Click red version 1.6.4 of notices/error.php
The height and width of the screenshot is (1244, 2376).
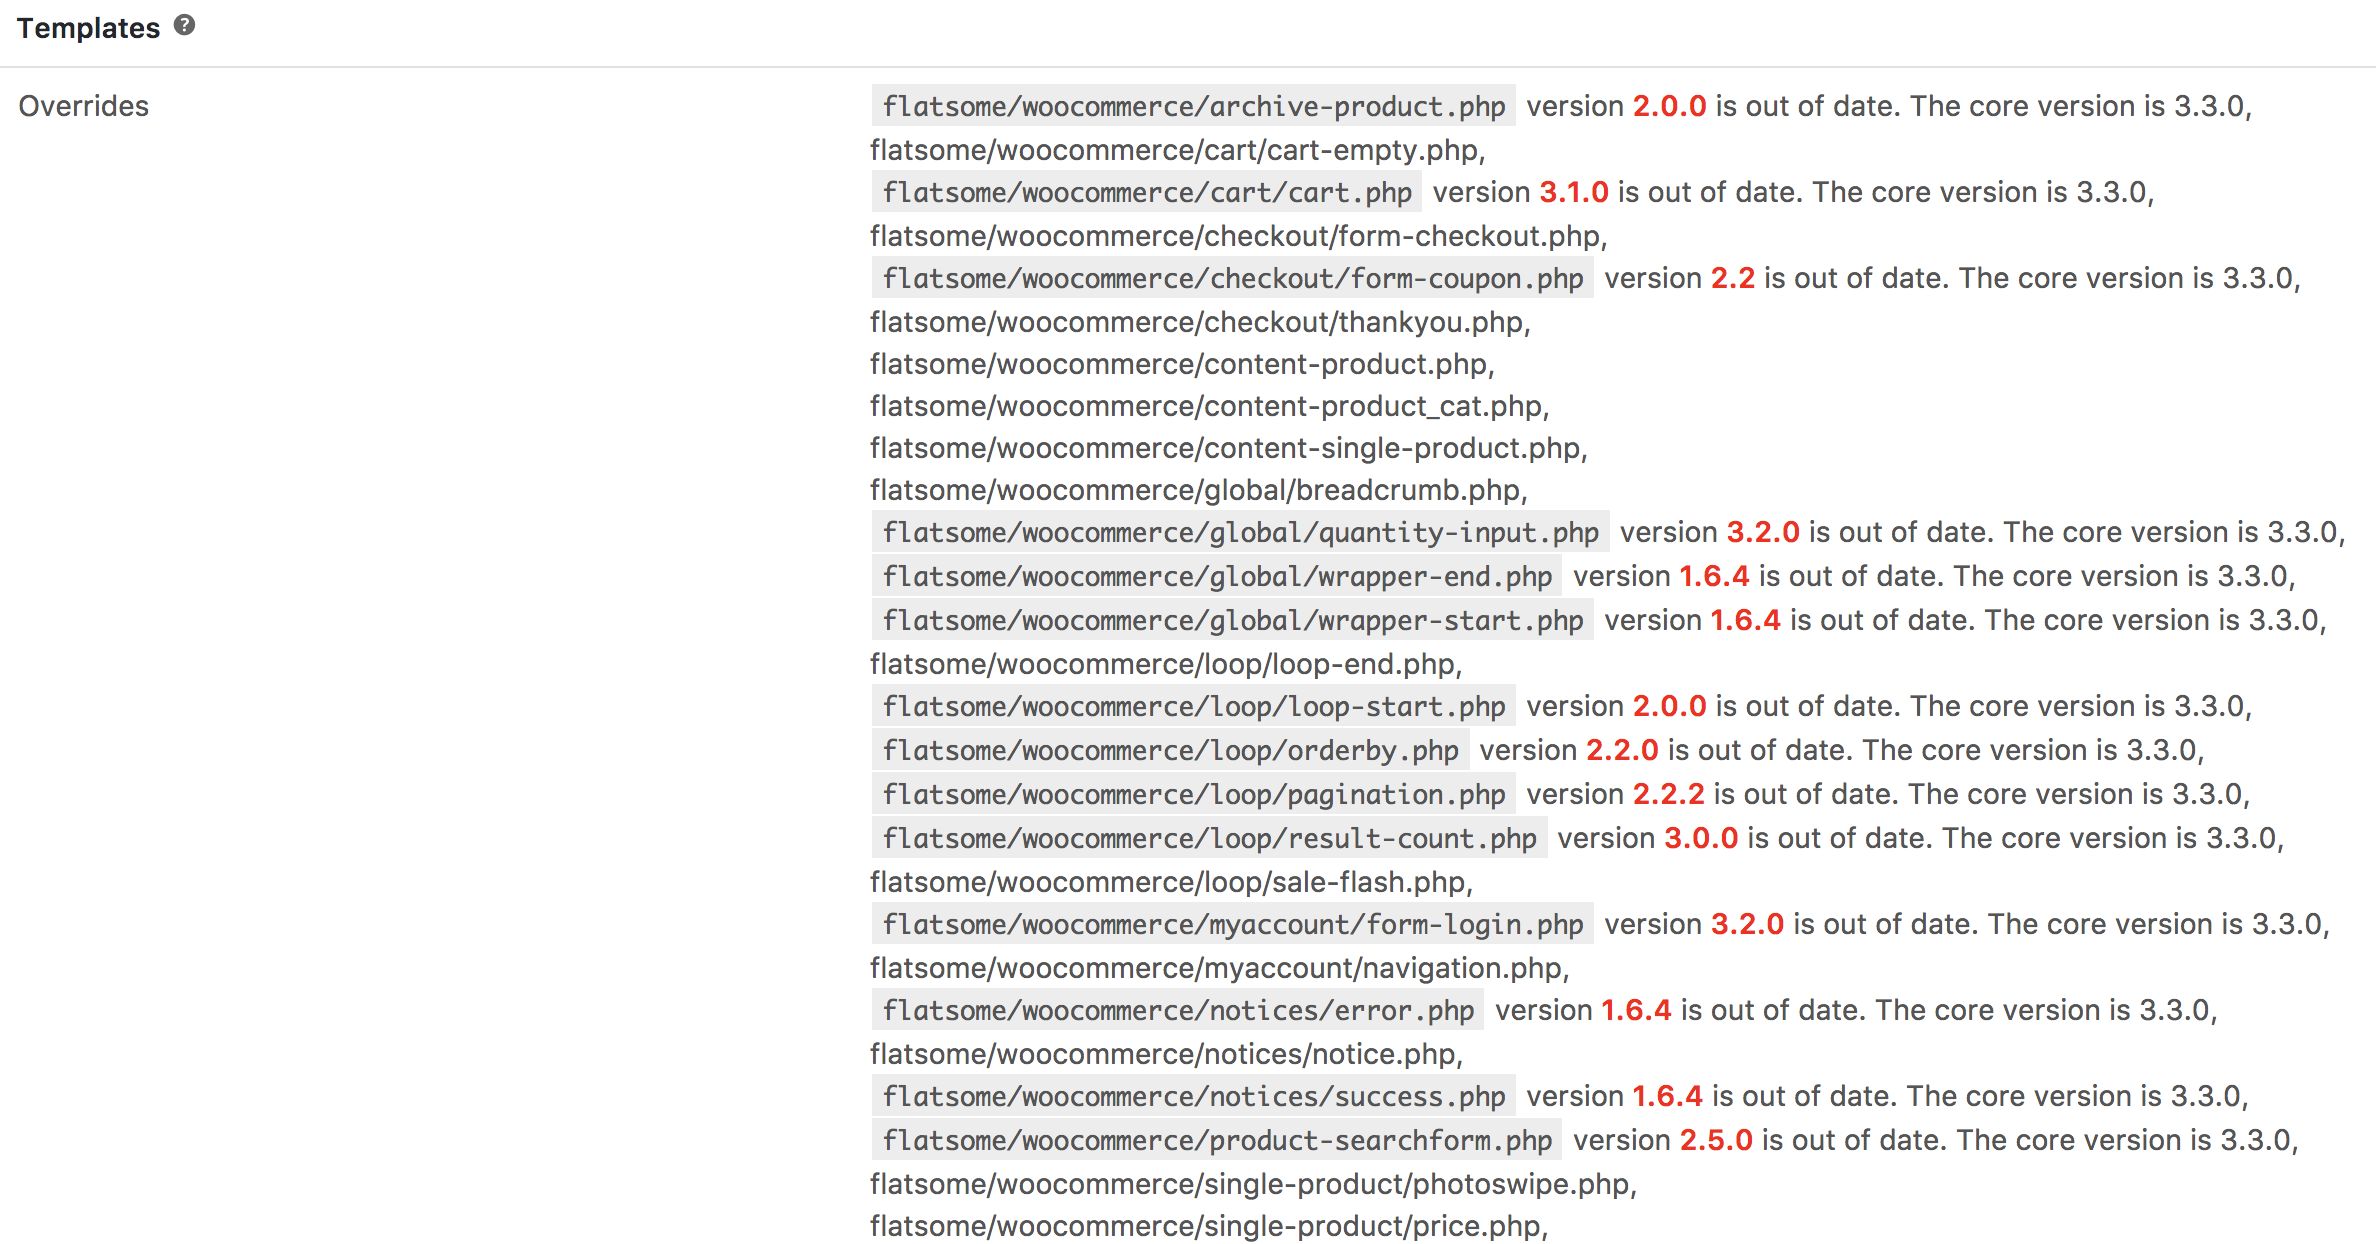[1636, 1010]
